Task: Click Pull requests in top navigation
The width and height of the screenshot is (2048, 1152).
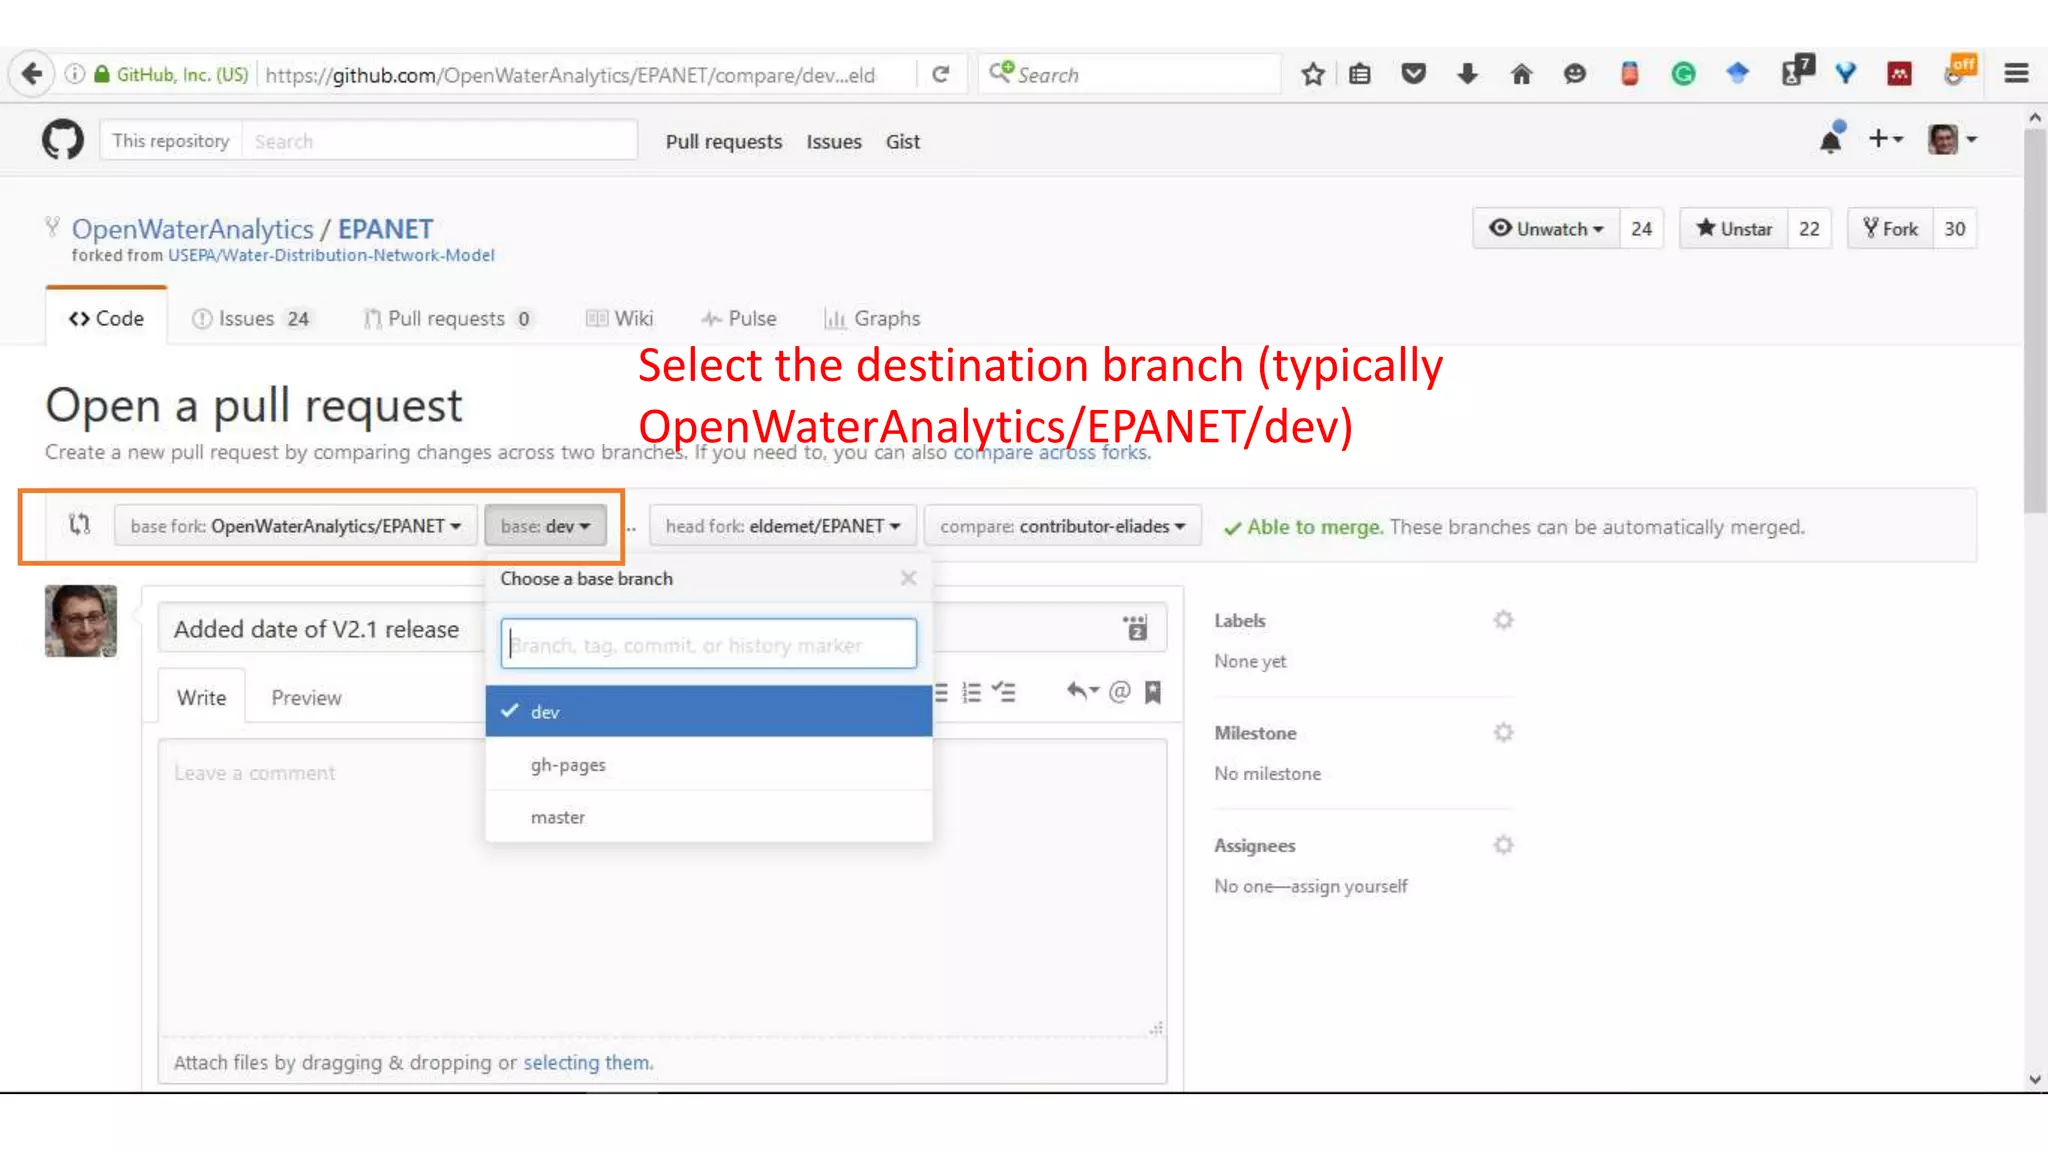Action: tap(724, 141)
